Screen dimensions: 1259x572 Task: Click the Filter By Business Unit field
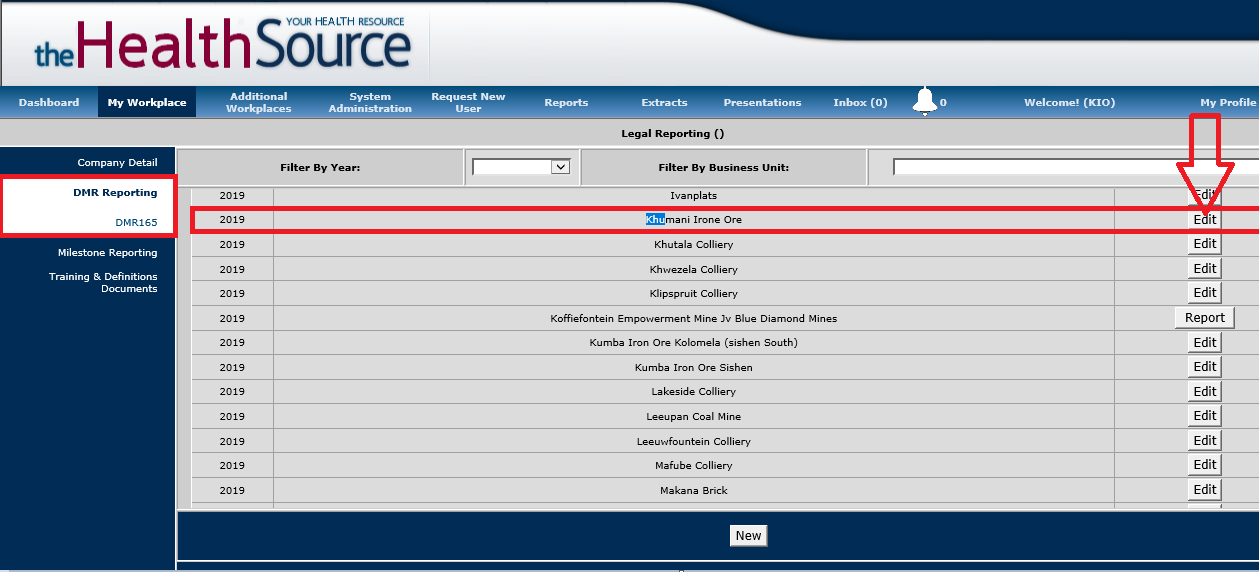1075,167
